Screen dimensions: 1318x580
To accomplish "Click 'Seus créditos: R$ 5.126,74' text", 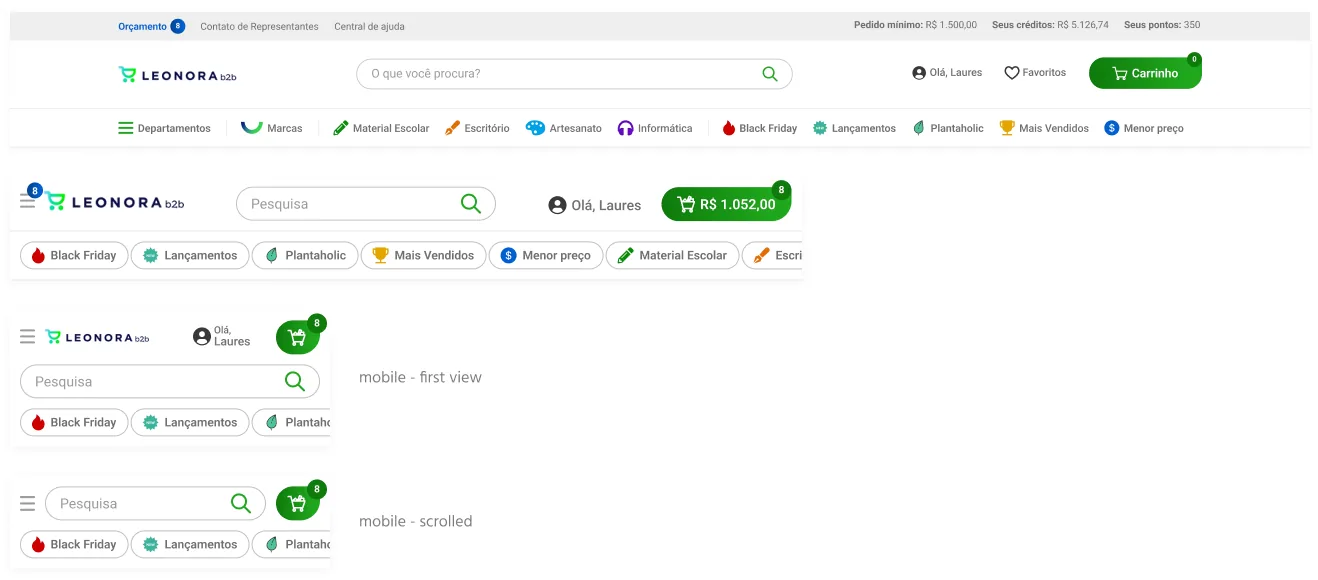I will click(x=1050, y=25).
